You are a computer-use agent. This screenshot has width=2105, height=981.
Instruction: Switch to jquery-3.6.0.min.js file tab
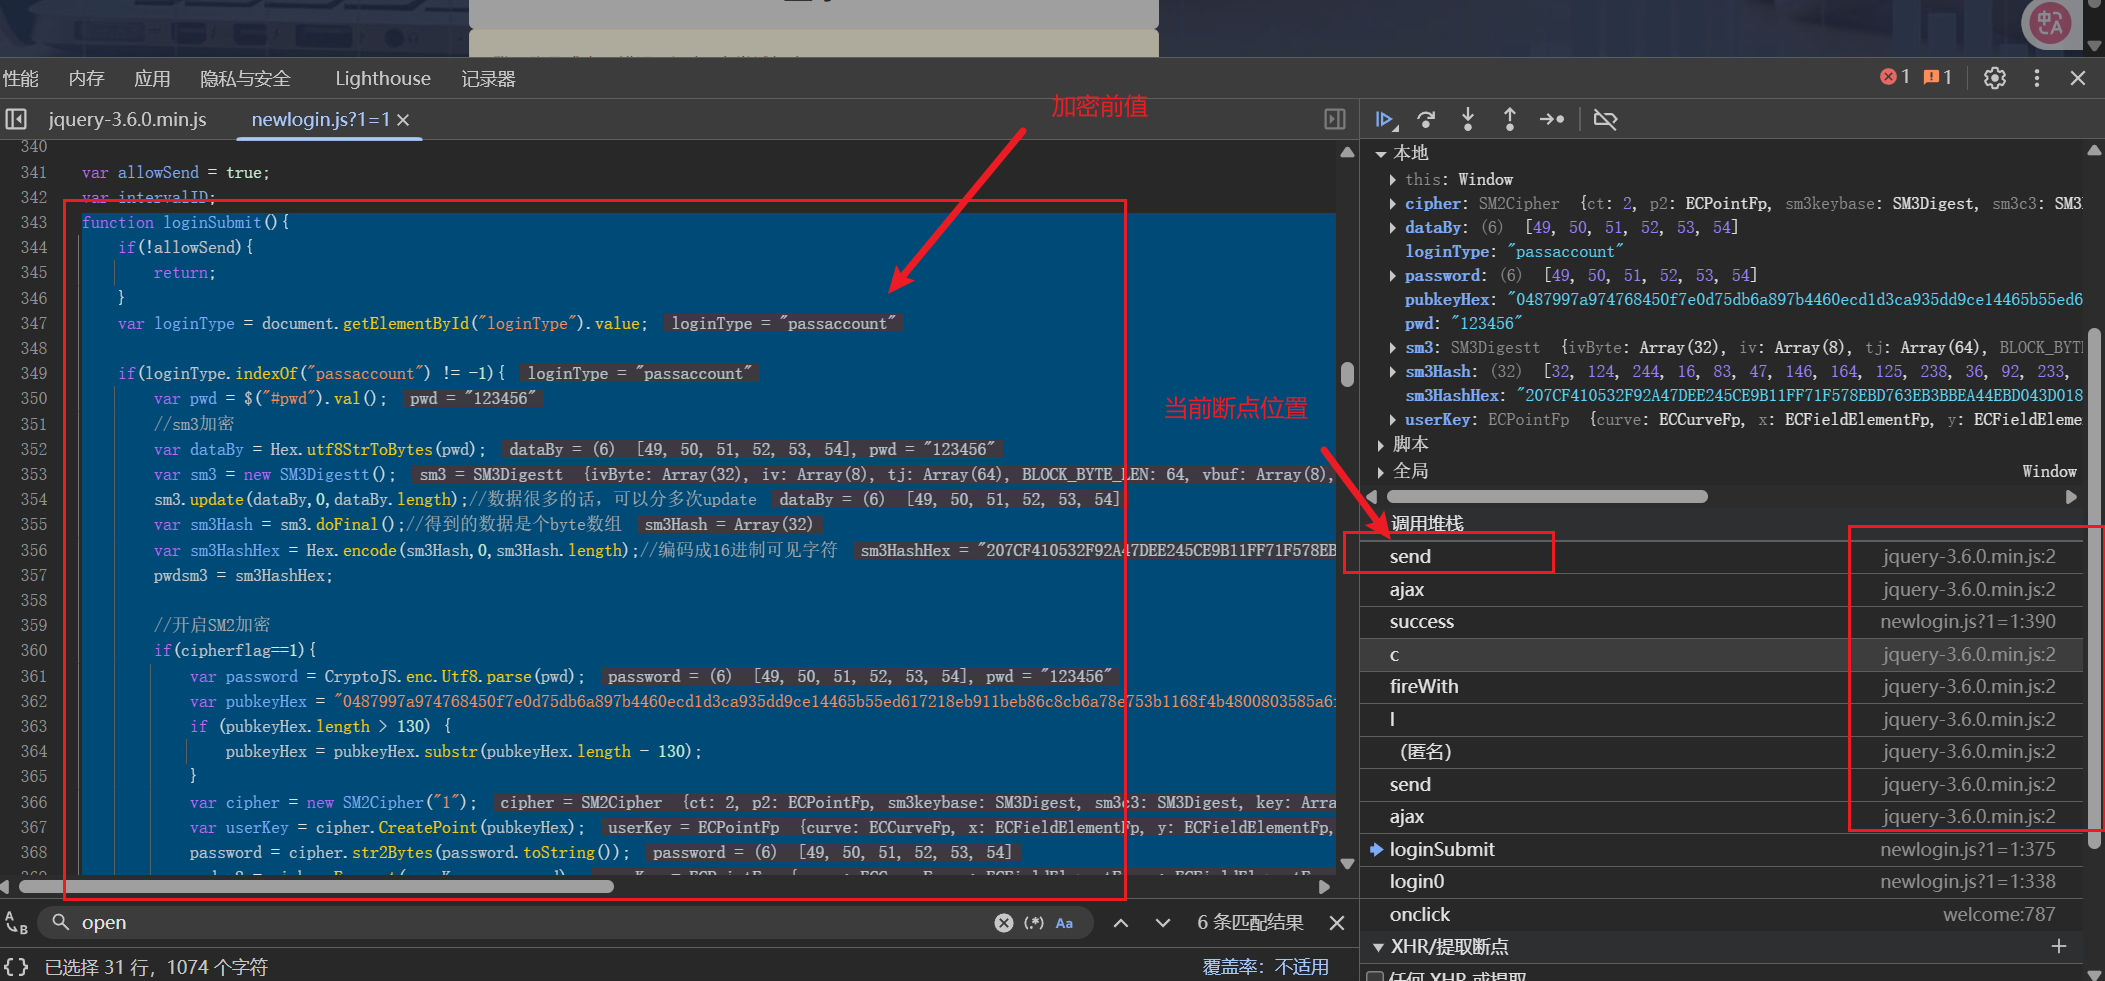[x=127, y=120]
